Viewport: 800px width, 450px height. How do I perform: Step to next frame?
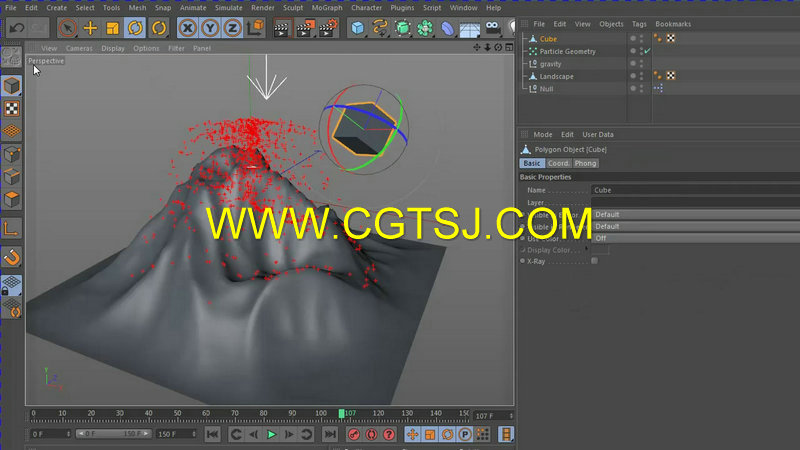click(289, 434)
